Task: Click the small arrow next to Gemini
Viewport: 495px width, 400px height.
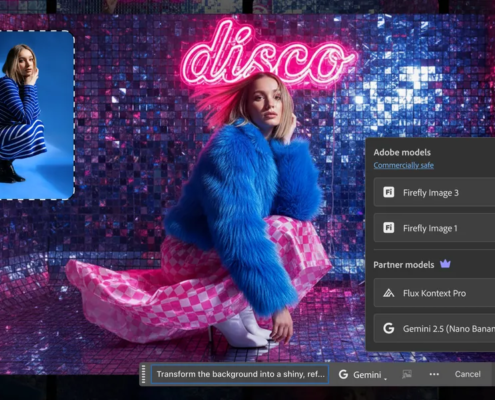Action: click(x=385, y=379)
